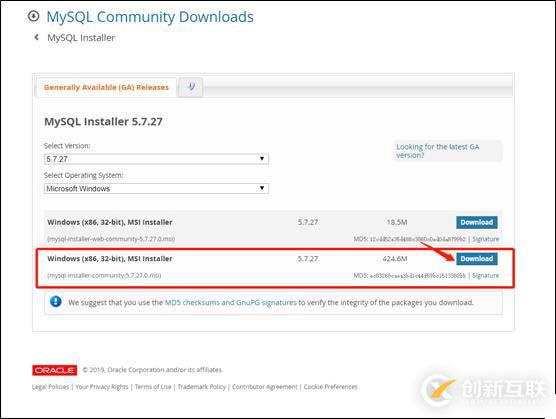The width and height of the screenshot is (556, 419).
Task: Click file name mysql-installer-community-5.7.27.0.msi
Action: point(104,275)
